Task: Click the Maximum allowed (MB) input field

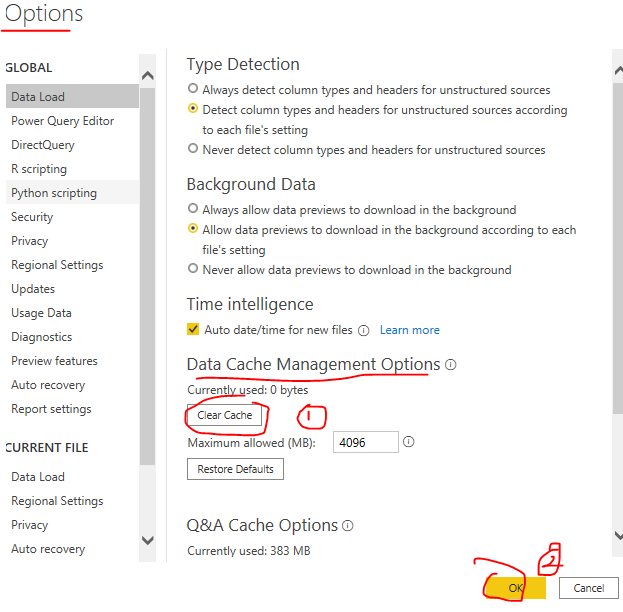Action: pyautogui.click(x=366, y=442)
